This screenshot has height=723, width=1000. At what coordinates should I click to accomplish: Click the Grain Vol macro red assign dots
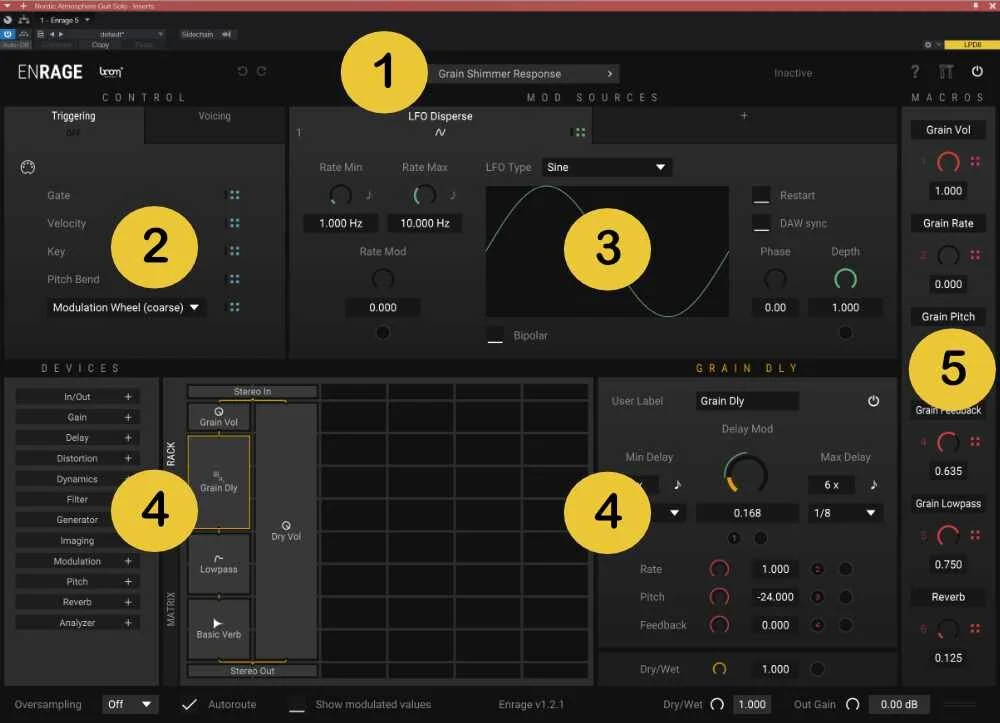pos(975,162)
